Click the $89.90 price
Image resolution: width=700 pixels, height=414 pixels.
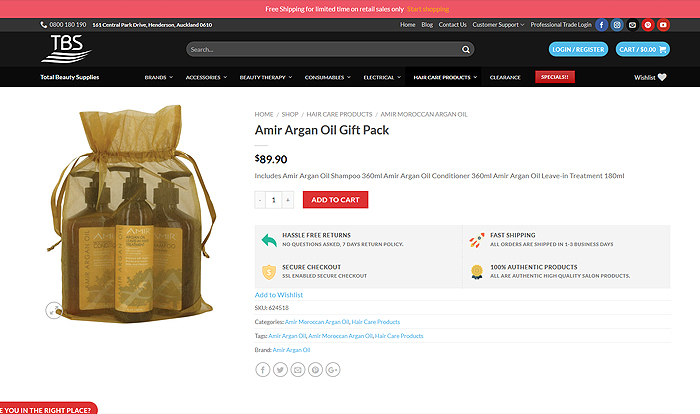pyautogui.click(x=271, y=159)
